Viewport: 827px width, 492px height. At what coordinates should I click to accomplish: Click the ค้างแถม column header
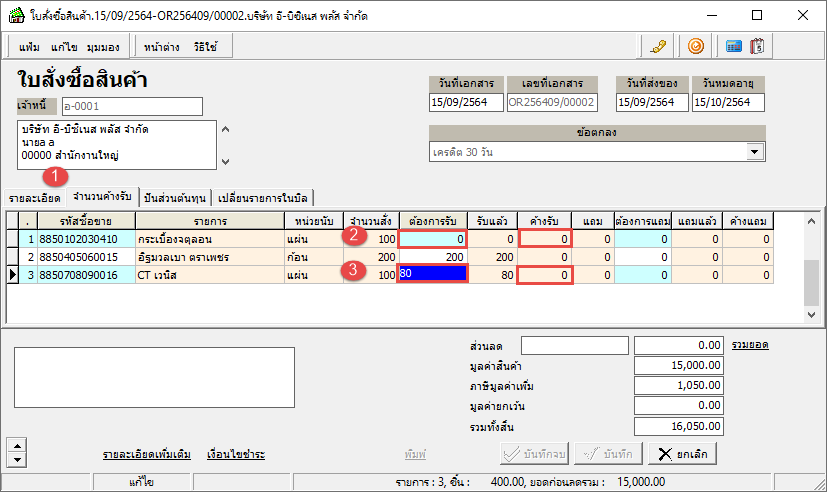tap(748, 221)
